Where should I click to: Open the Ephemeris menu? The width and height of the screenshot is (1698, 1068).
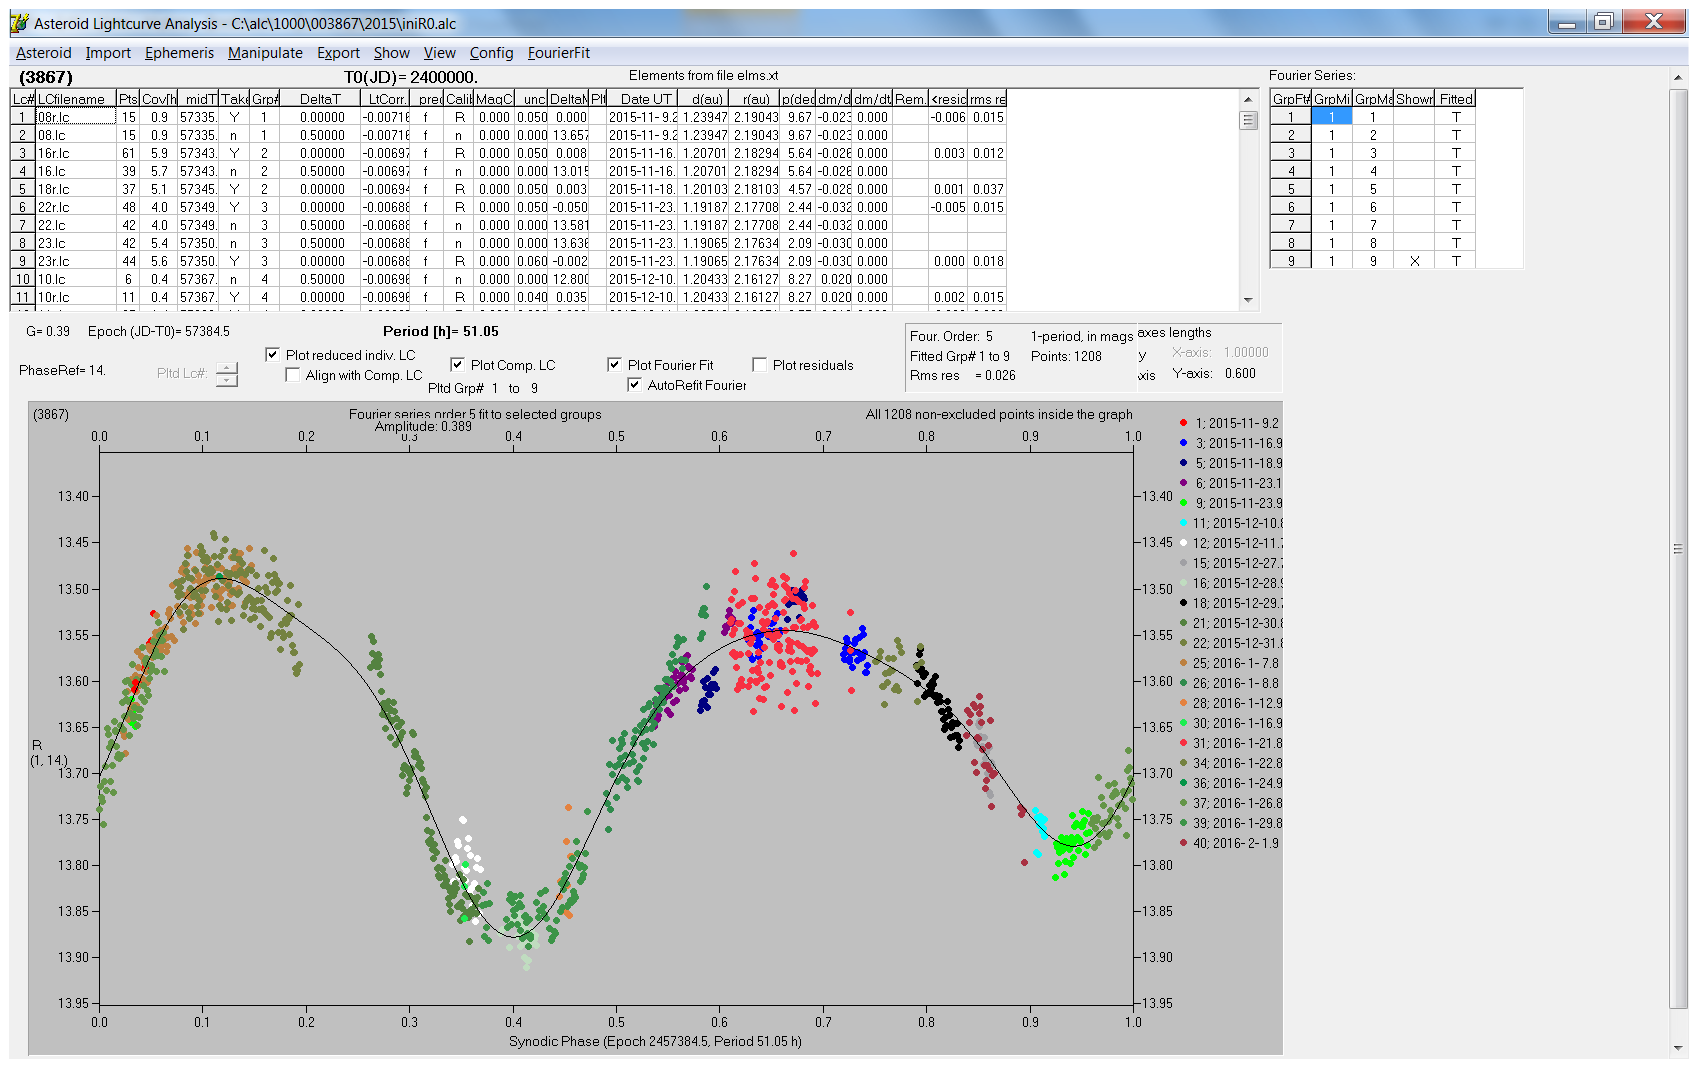179,53
